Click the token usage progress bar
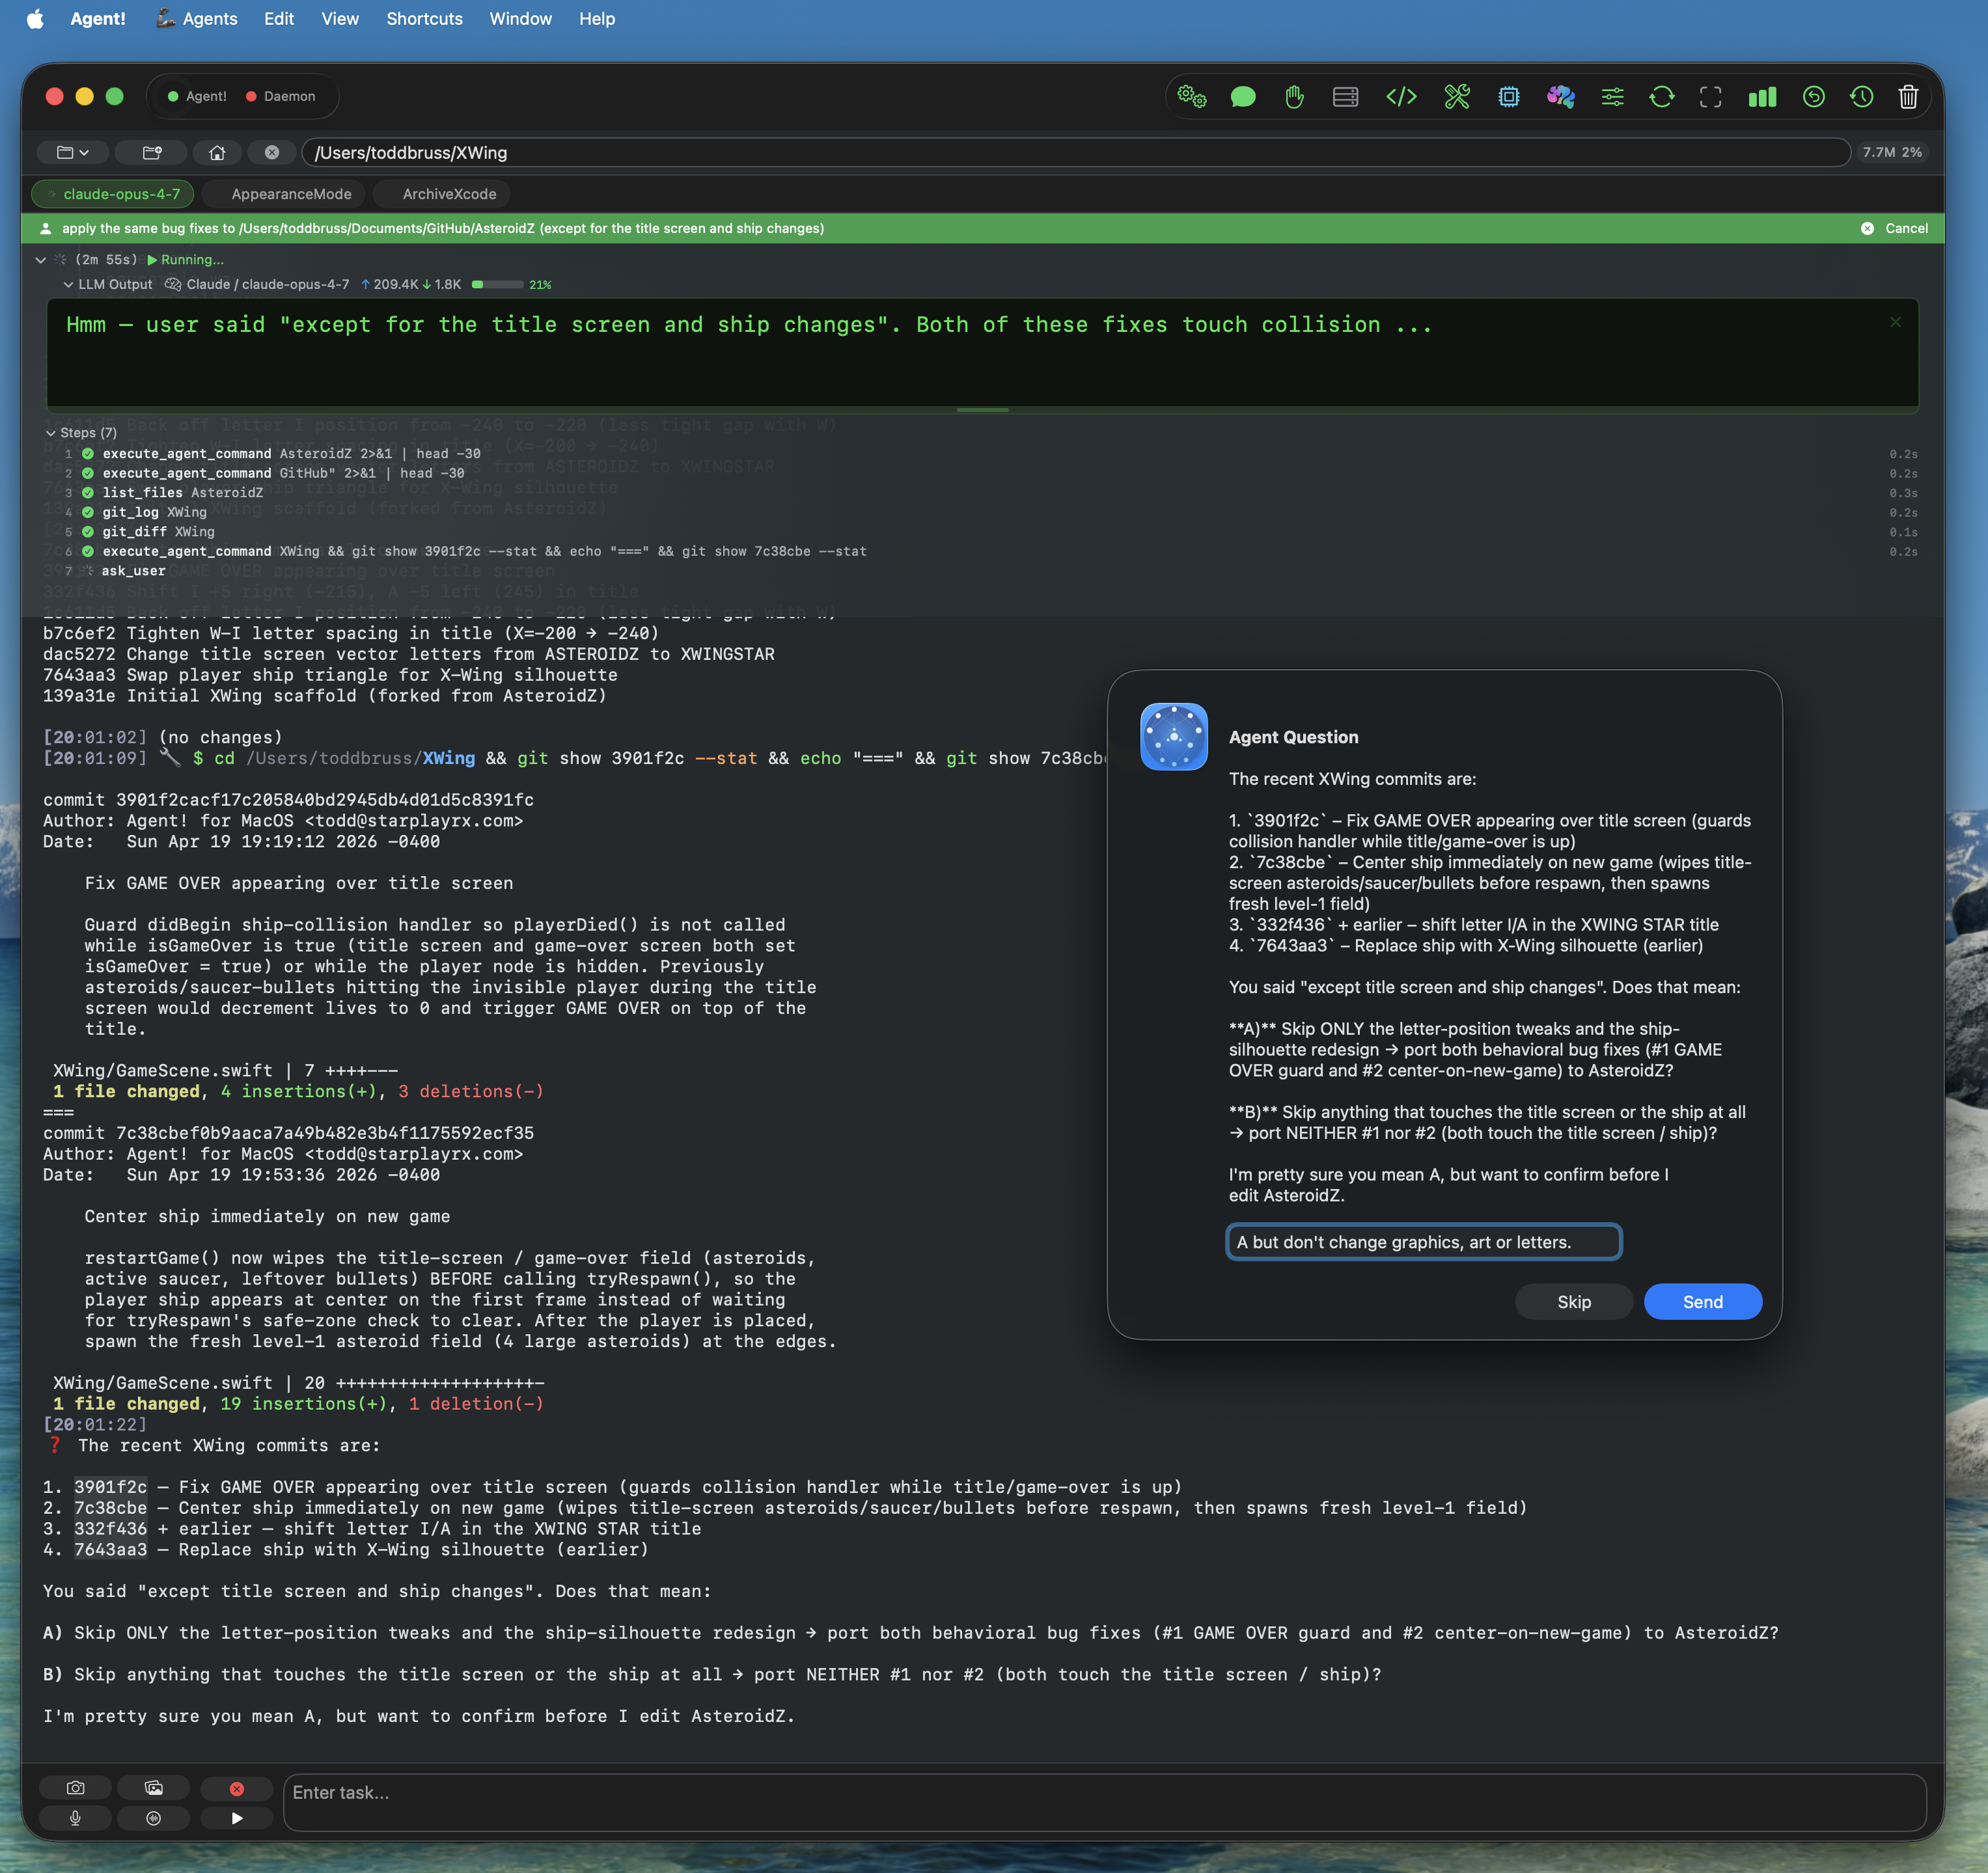1988x1873 pixels. (498, 284)
